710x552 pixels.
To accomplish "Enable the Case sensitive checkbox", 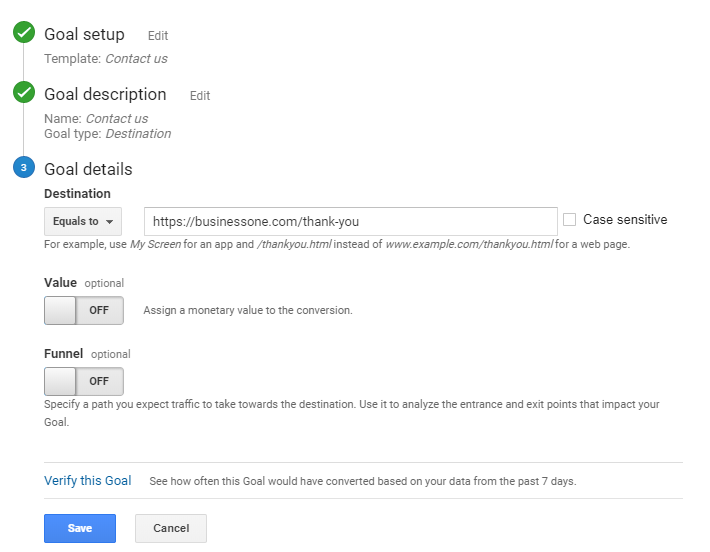I will (x=570, y=220).
